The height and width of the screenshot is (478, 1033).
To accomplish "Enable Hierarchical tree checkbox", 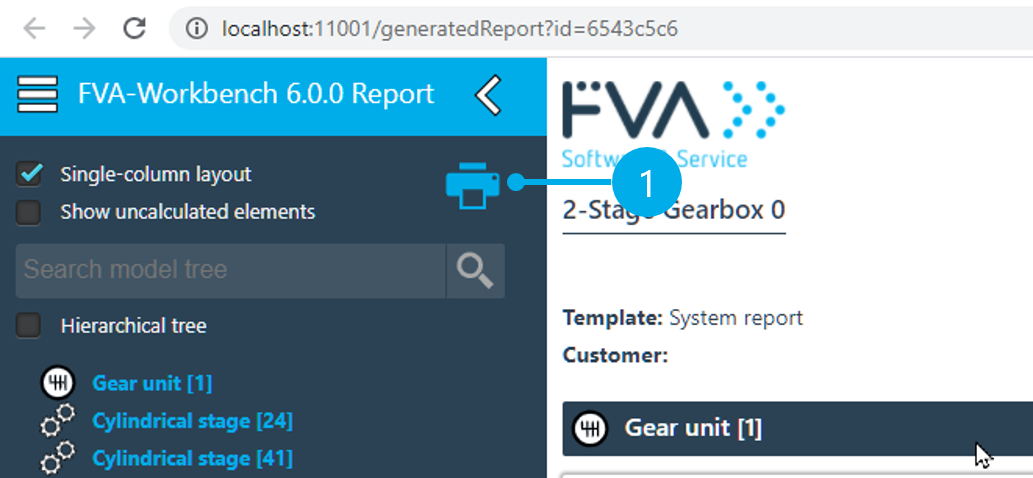I will (x=29, y=326).
